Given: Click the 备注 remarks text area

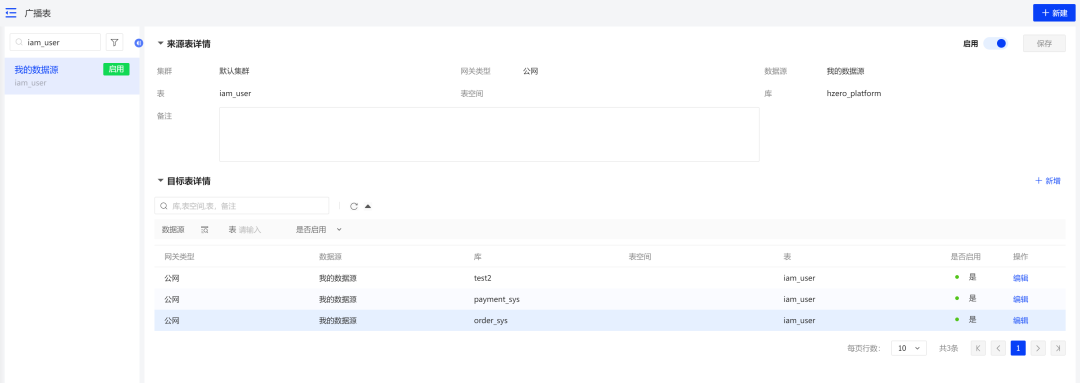Looking at the screenshot, I should click(x=489, y=134).
